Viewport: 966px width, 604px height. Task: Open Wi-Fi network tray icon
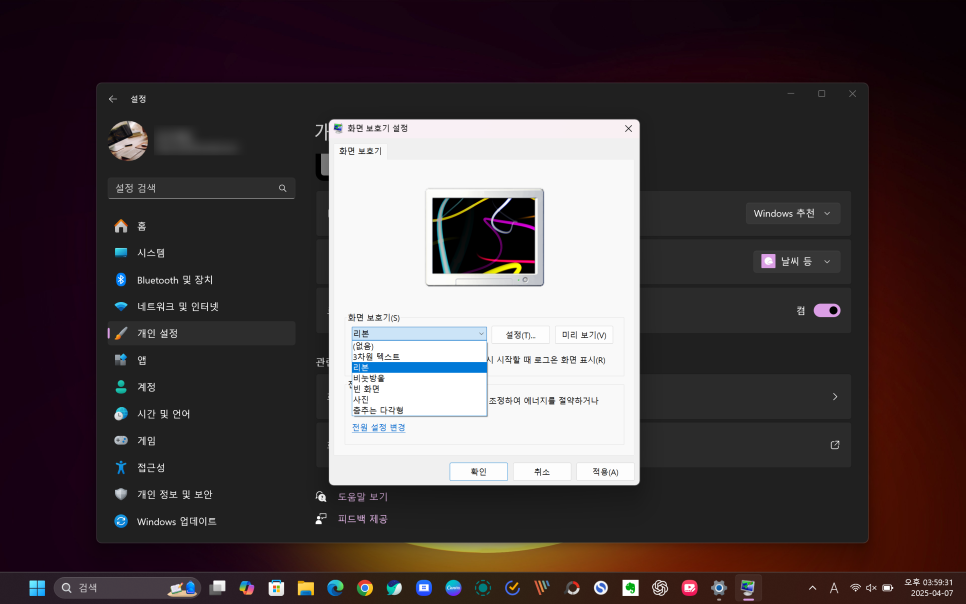coord(855,588)
